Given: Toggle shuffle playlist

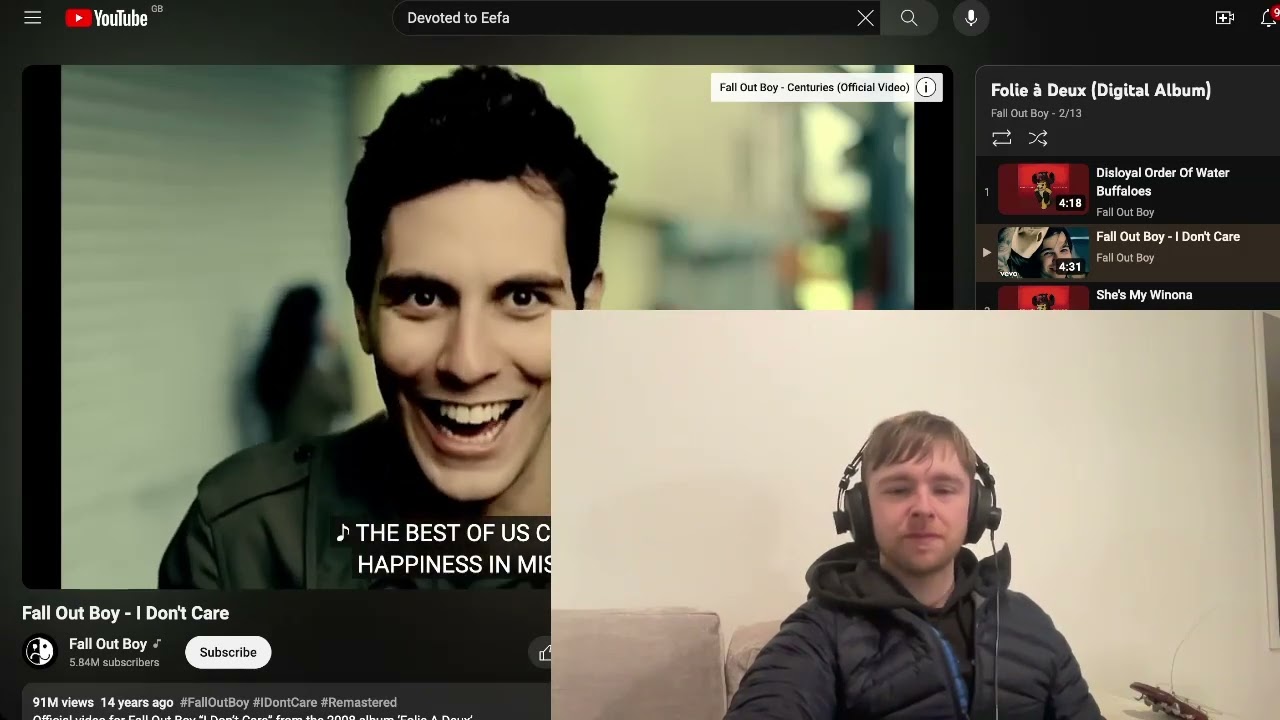Looking at the screenshot, I should click(x=1038, y=138).
